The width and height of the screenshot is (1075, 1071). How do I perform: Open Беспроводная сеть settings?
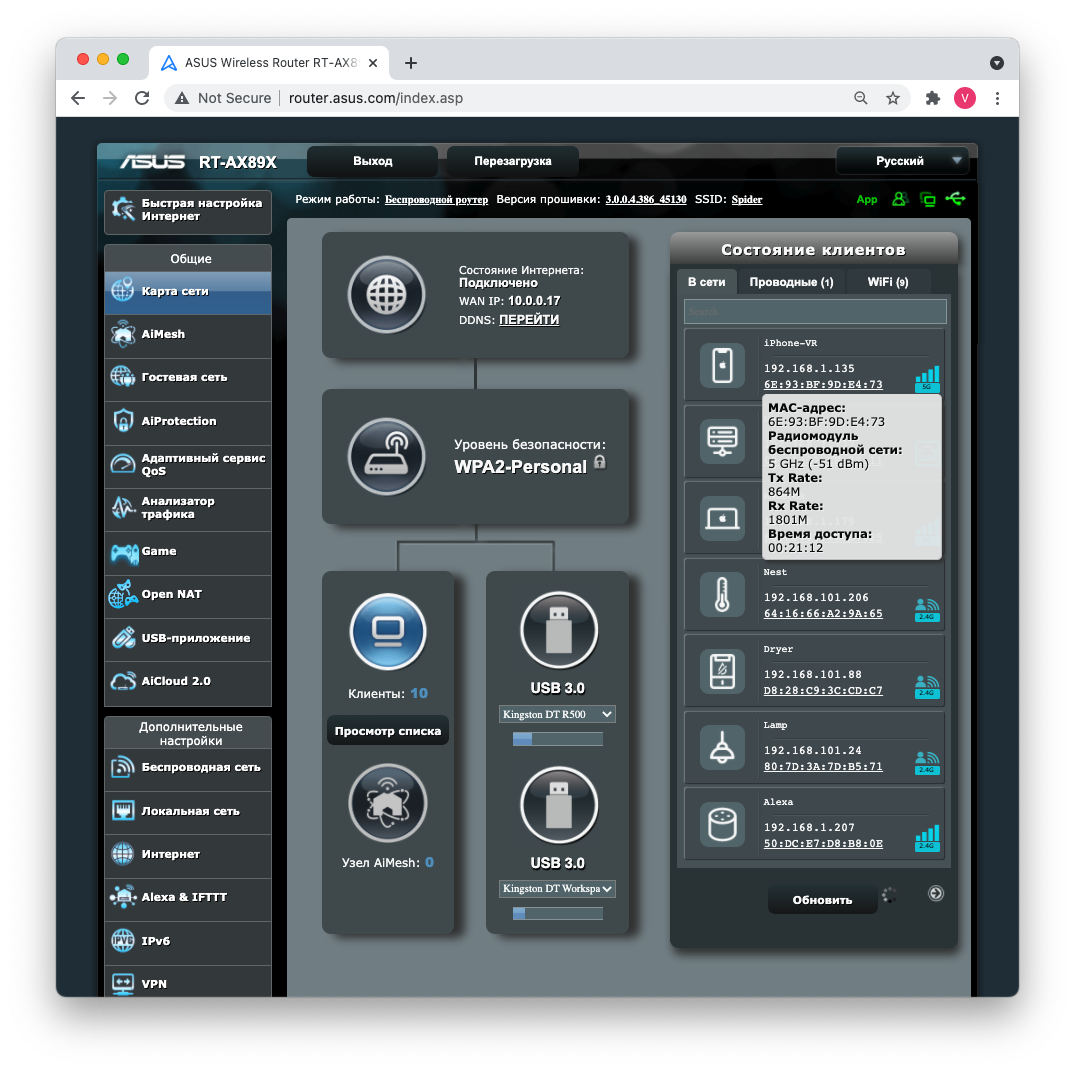pos(188,768)
